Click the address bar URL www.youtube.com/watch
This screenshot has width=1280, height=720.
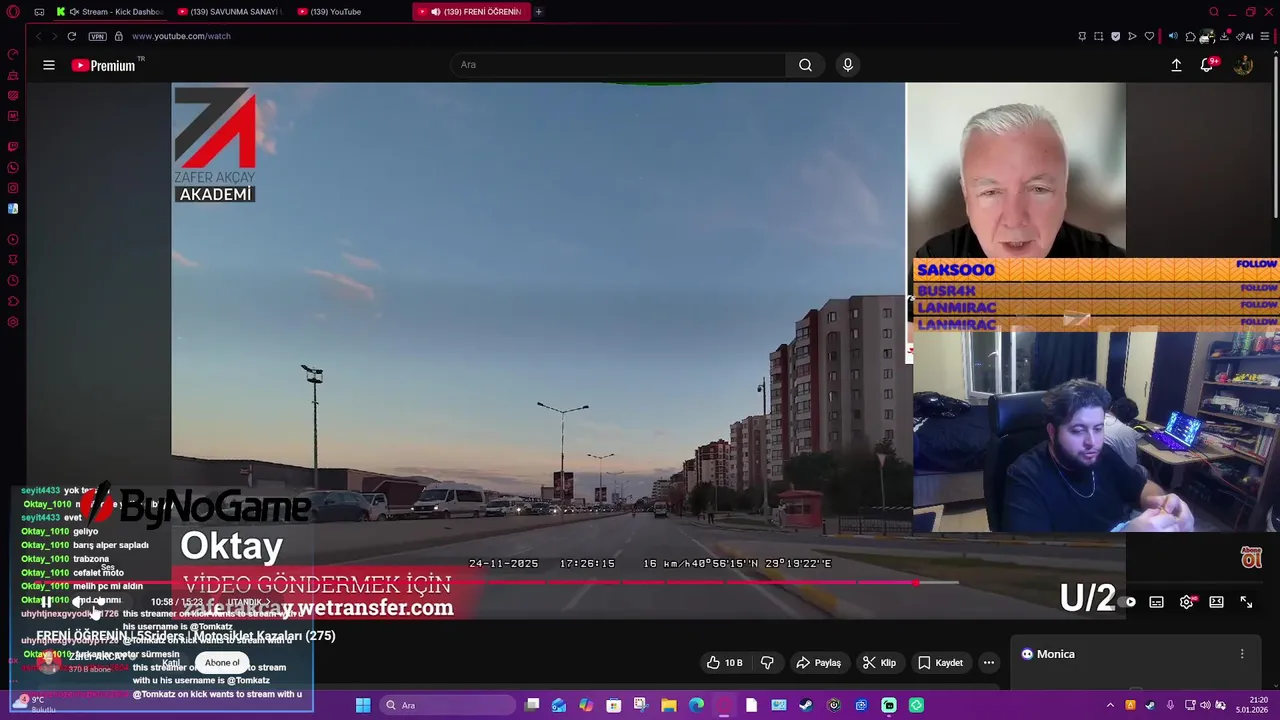pyautogui.click(x=181, y=36)
